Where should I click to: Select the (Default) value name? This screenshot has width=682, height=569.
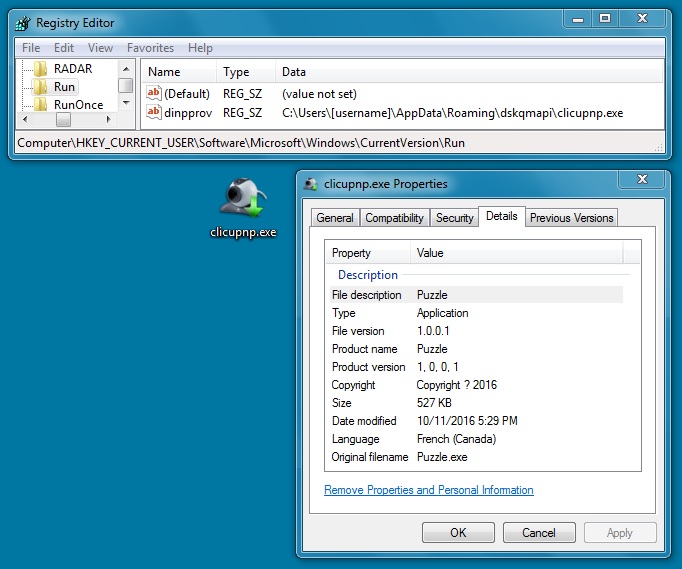[187, 94]
